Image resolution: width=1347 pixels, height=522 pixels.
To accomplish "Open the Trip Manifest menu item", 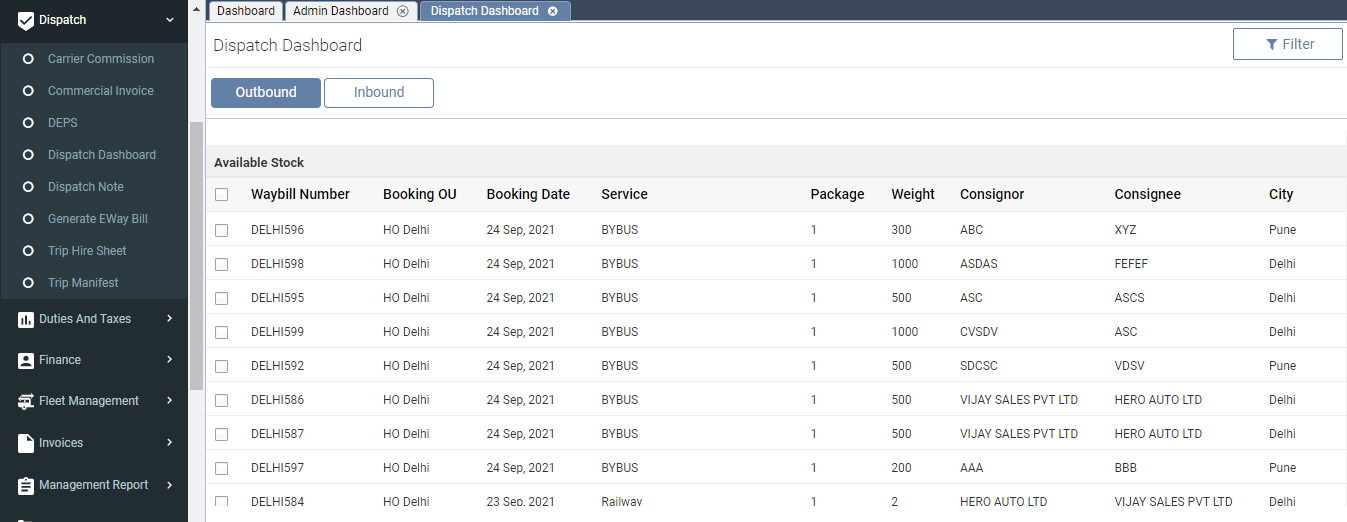I will coord(83,283).
